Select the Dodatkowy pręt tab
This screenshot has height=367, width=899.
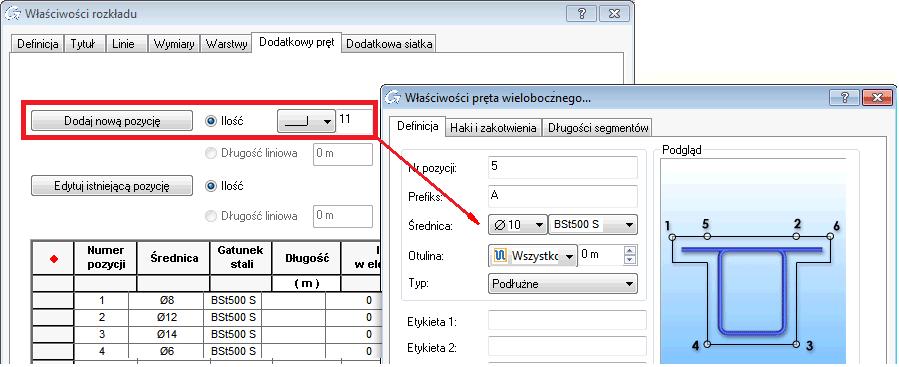[x=297, y=42]
